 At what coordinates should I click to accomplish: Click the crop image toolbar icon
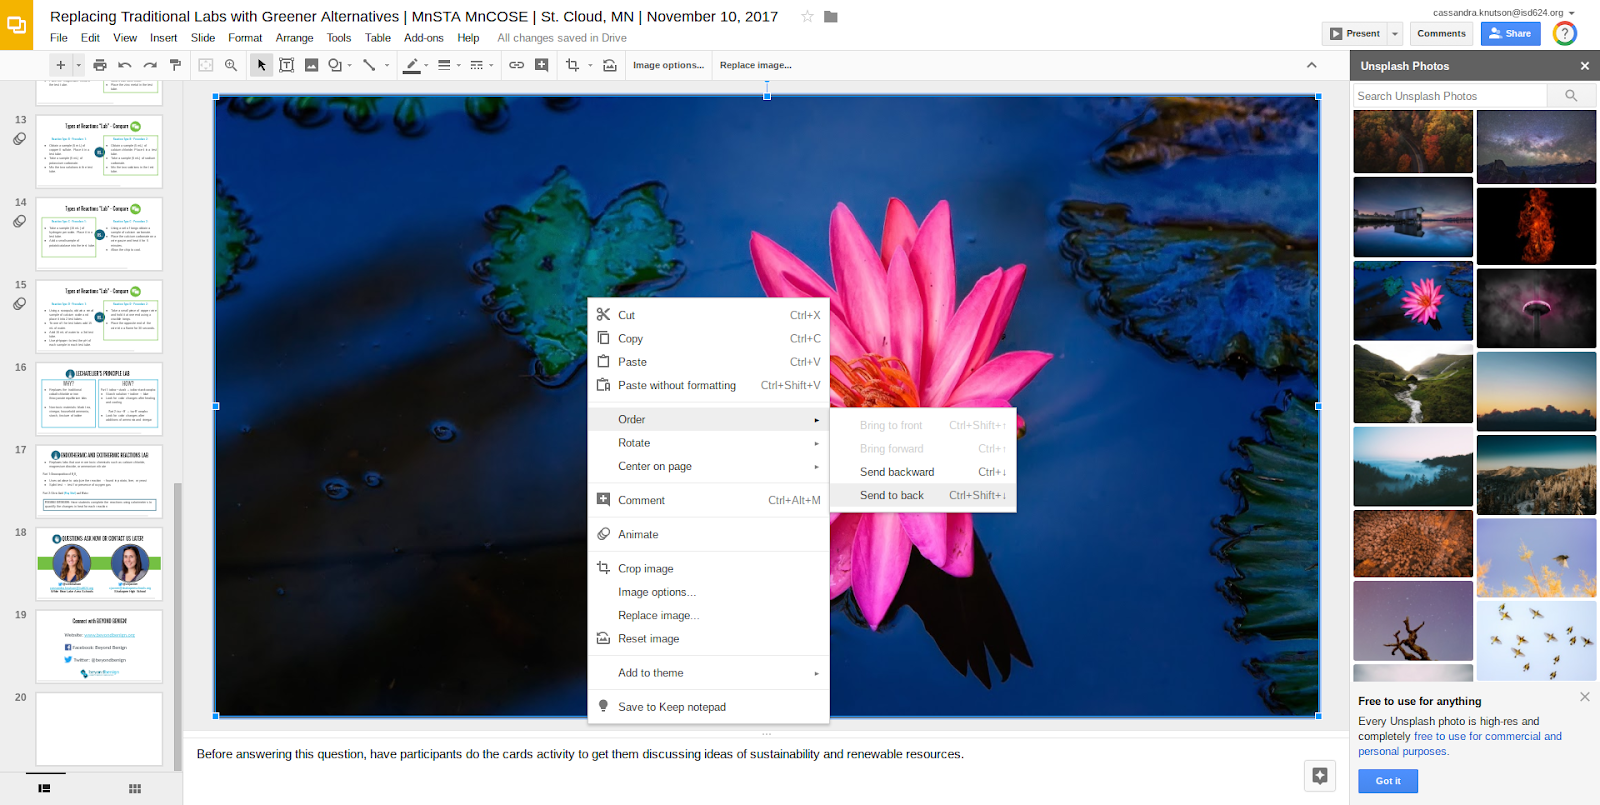573,65
